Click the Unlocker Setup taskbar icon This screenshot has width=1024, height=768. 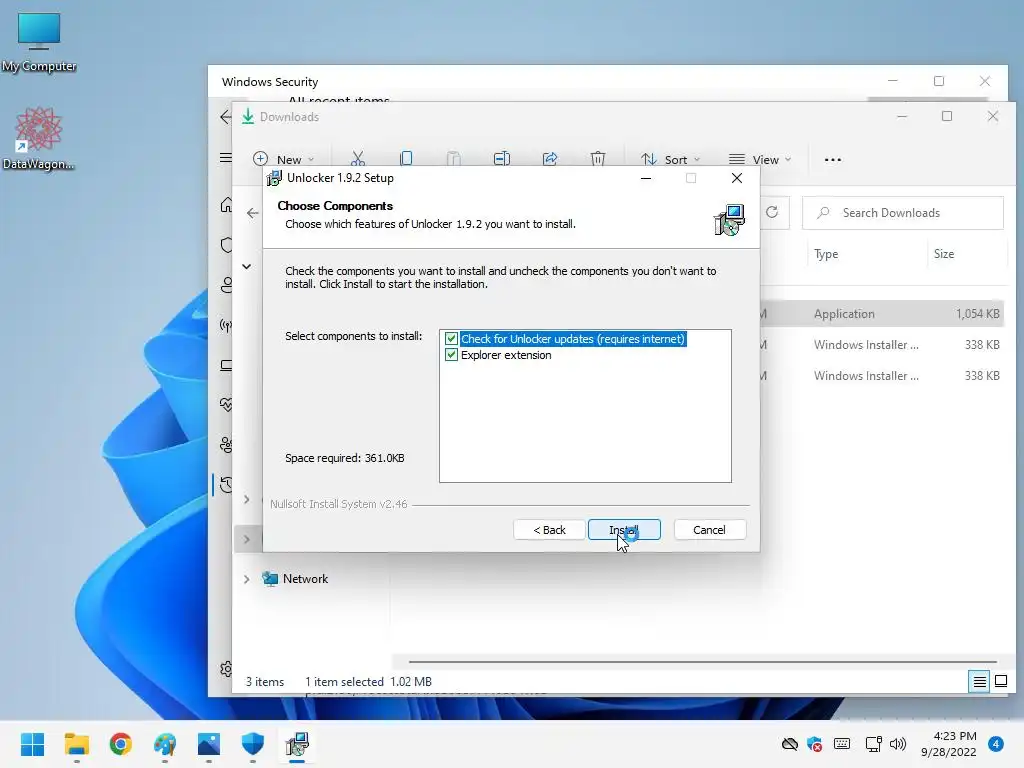pyautogui.click(x=297, y=744)
